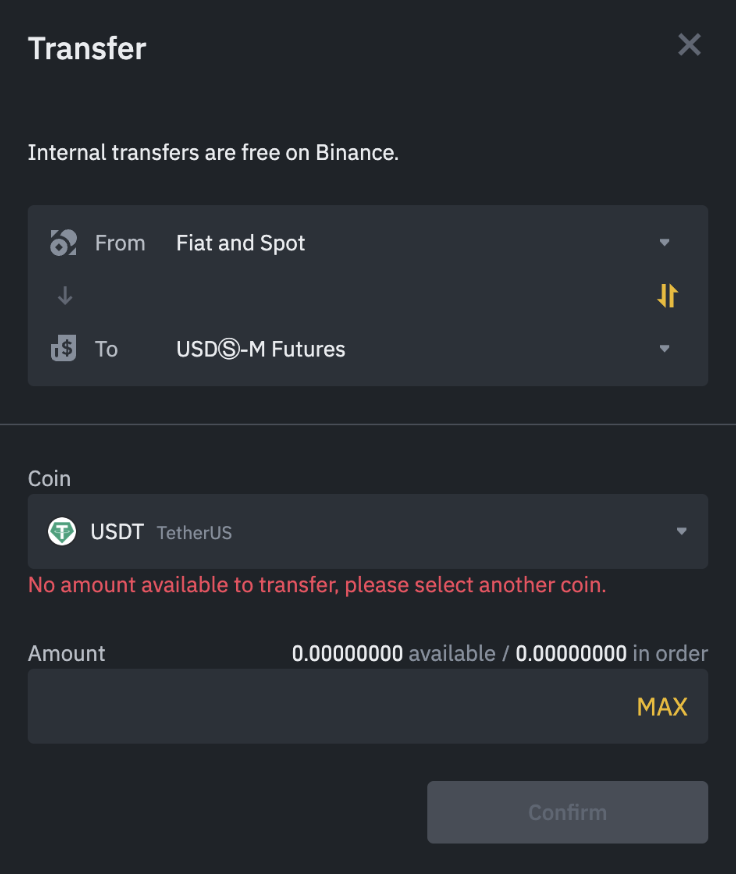
Task: Select the Fiat and Spot source account
Action: tap(241, 243)
